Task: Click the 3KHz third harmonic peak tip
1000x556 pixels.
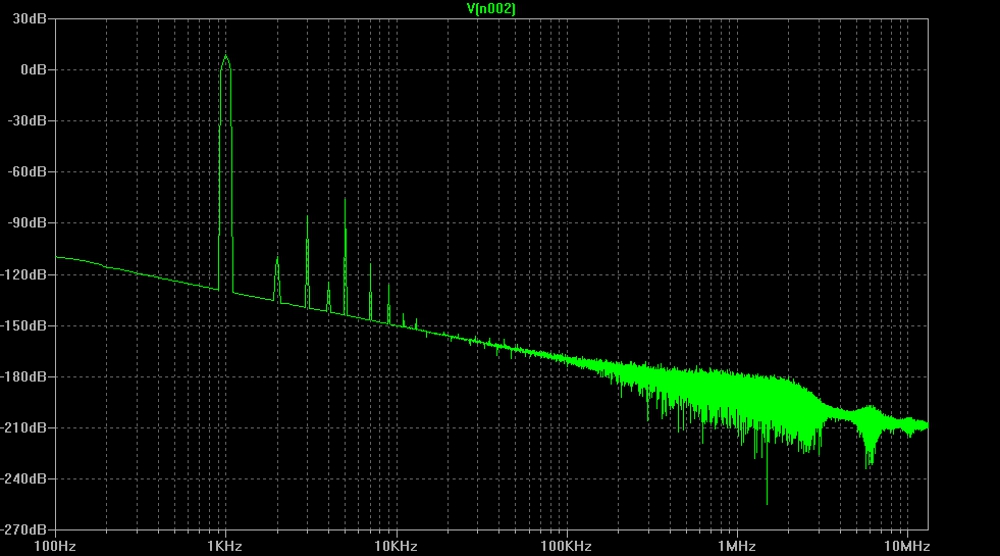Action: 307,217
